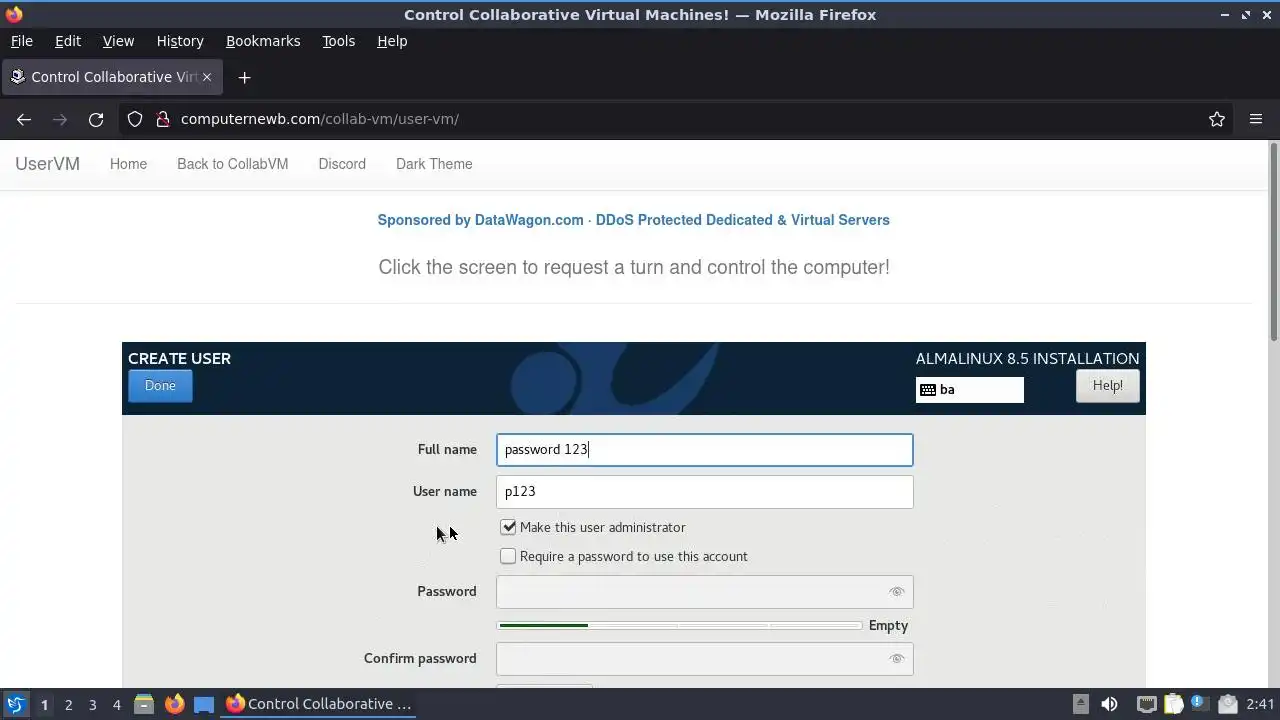Open the volume speaker tray icon
This screenshot has width=1280, height=720.
(1109, 704)
